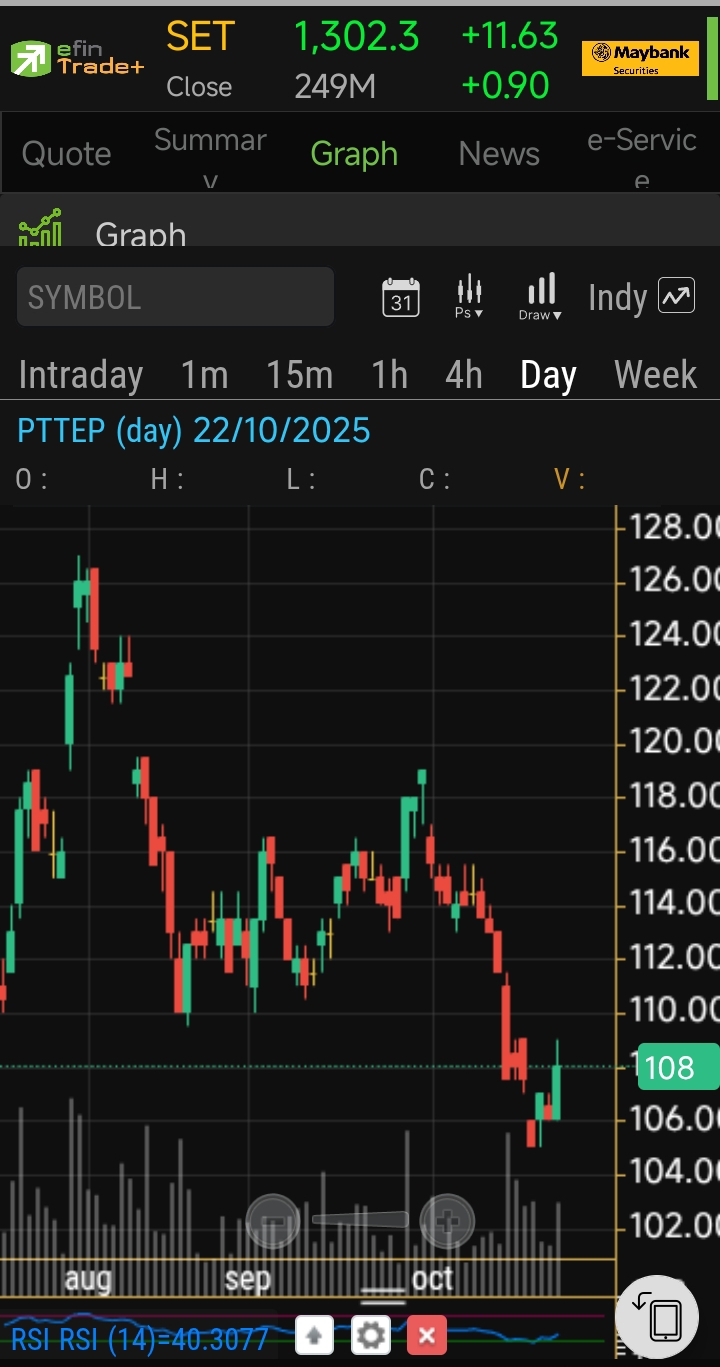Click the RSI (14)=40.3077 label
720x1367 pixels.
[140, 1339]
